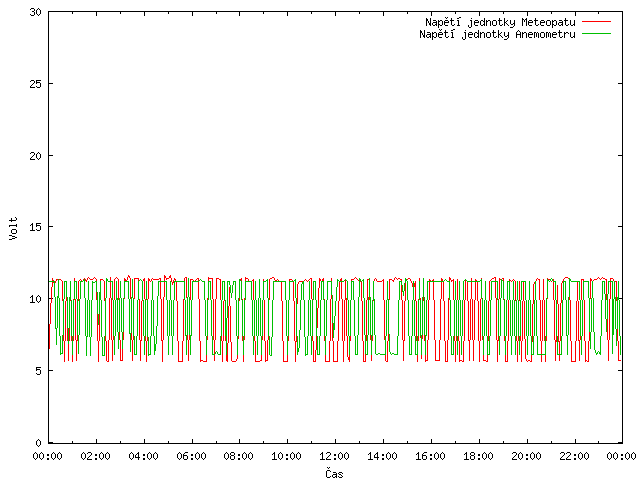This screenshot has height=480, width=640.
Task: Click the y-axis value 20
Action: coord(36,156)
